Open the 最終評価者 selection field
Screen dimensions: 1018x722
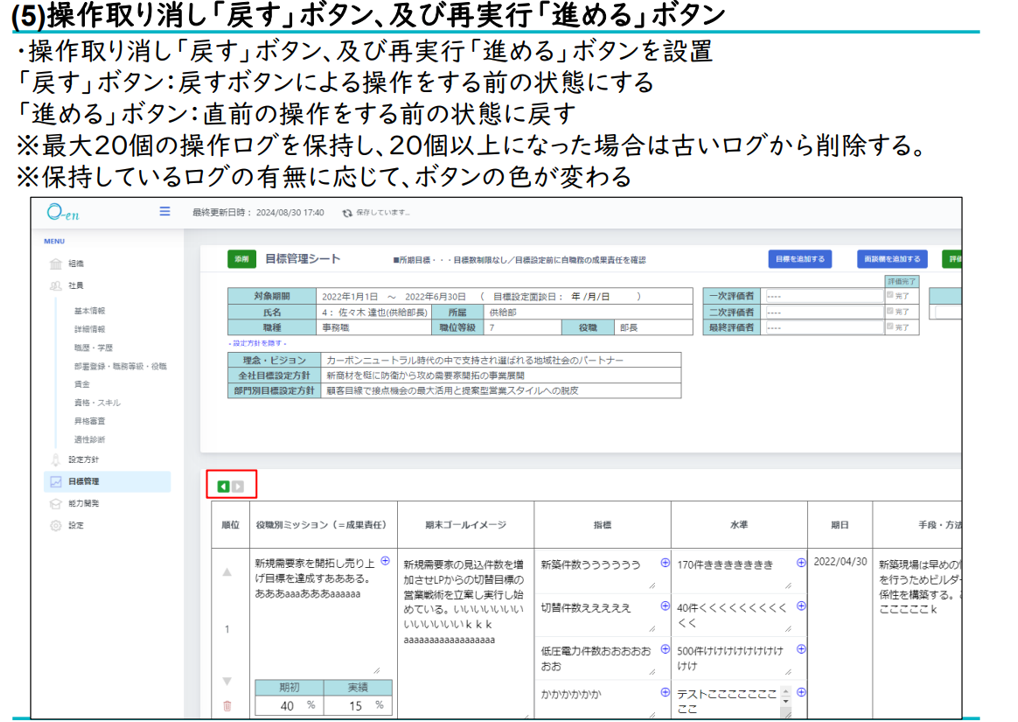tap(823, 327)
